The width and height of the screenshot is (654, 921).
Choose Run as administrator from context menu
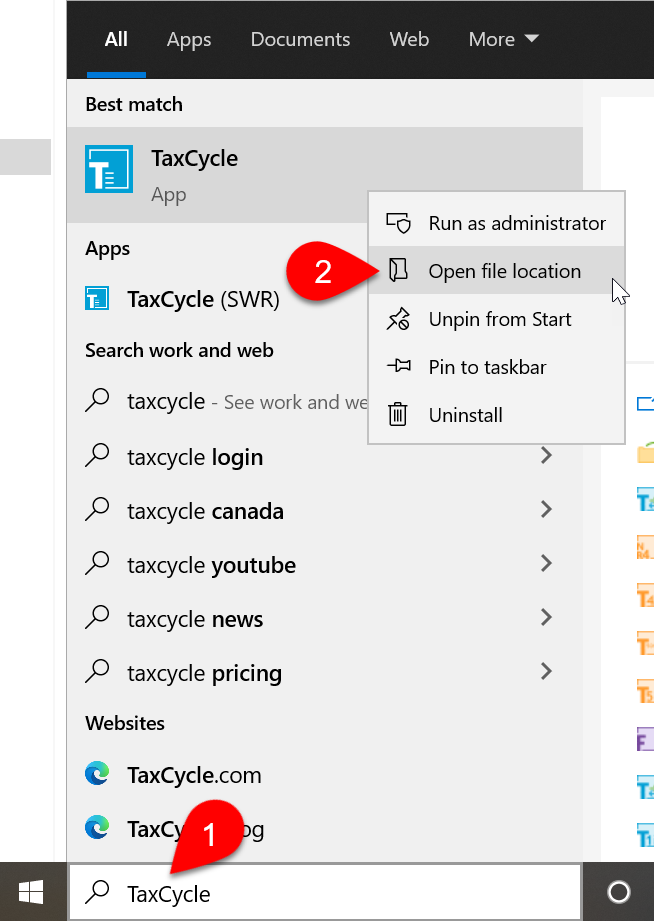pos(497,223)
